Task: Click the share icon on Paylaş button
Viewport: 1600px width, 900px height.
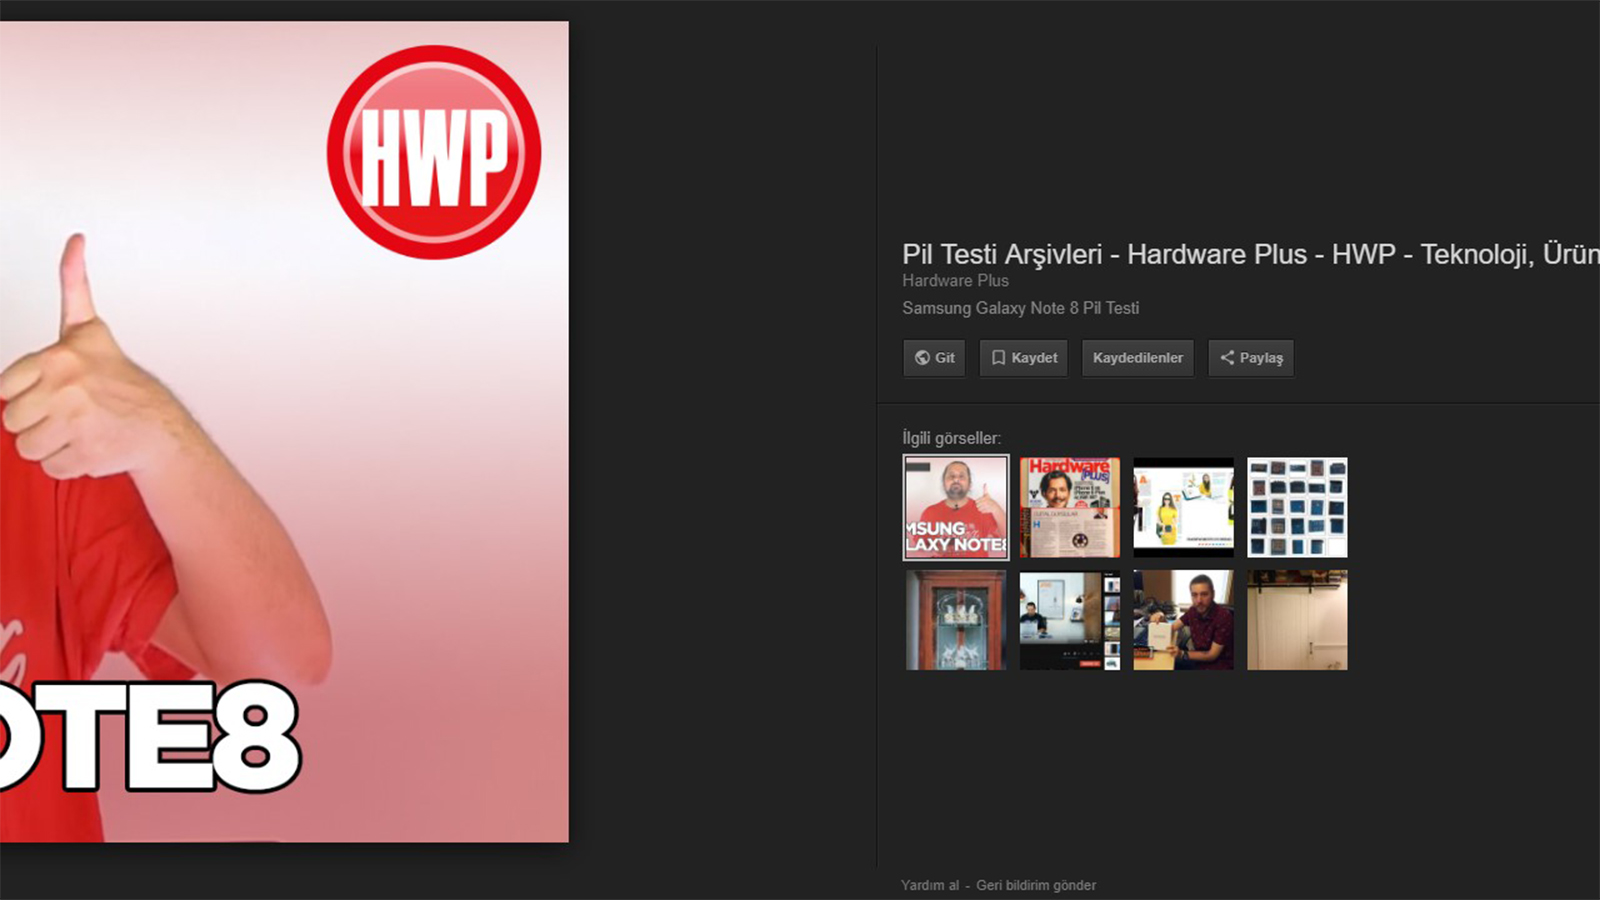Action: click(1227, 358)
